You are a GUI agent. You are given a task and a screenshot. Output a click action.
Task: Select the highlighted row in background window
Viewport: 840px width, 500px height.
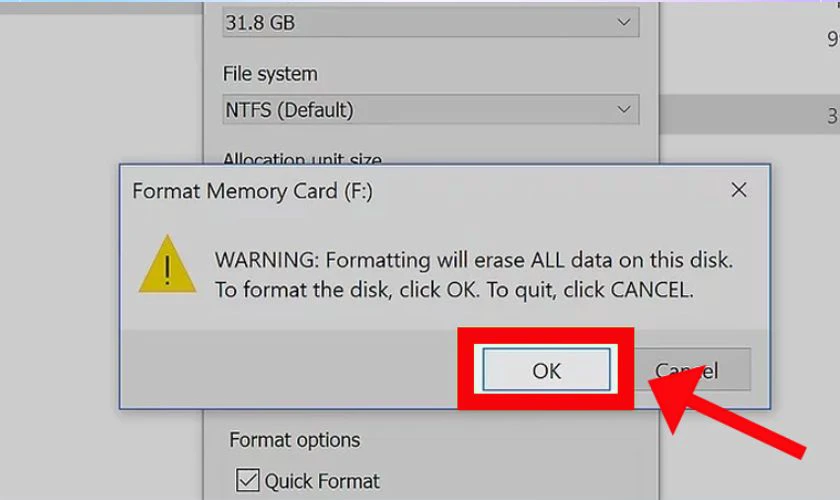[749, 114]
